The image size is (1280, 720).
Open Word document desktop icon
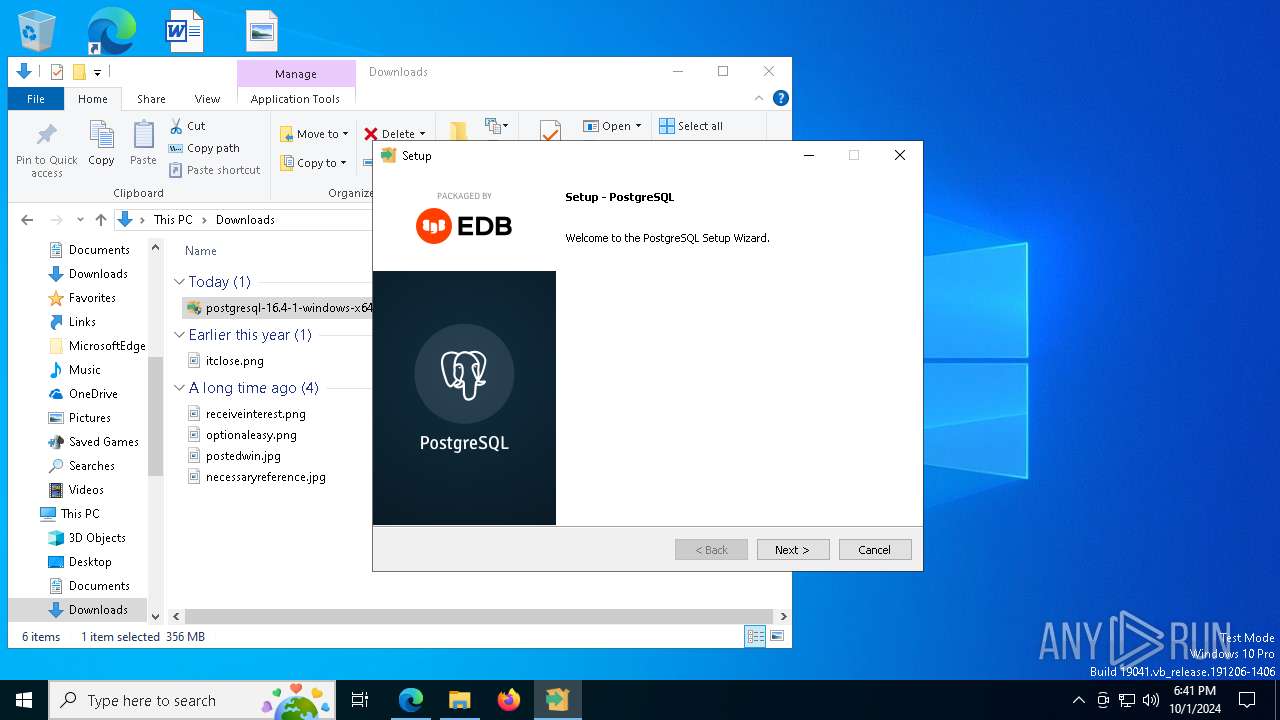click(x=185, y=31)
